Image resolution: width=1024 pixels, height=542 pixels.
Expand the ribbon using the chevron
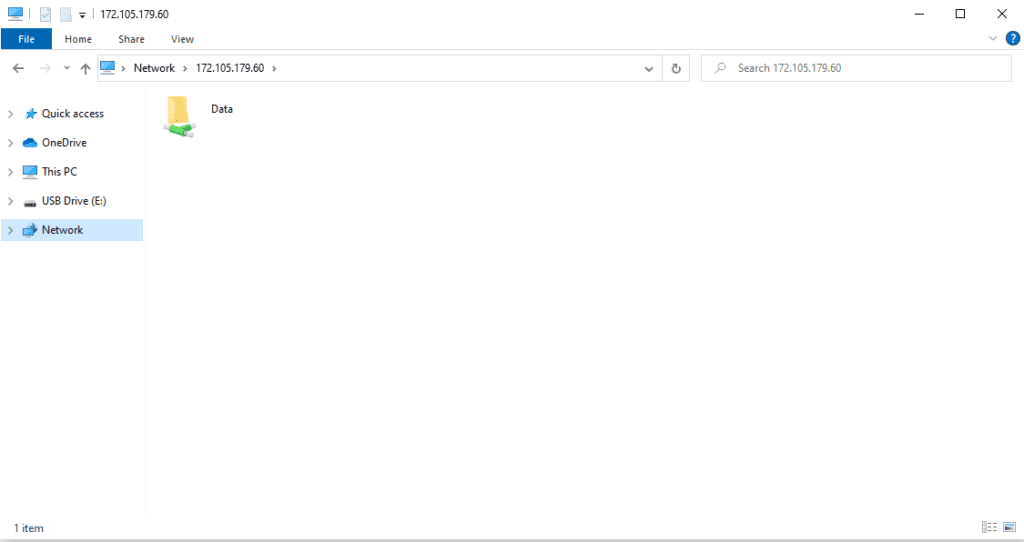pyautogui.click(x=993, y=39)
